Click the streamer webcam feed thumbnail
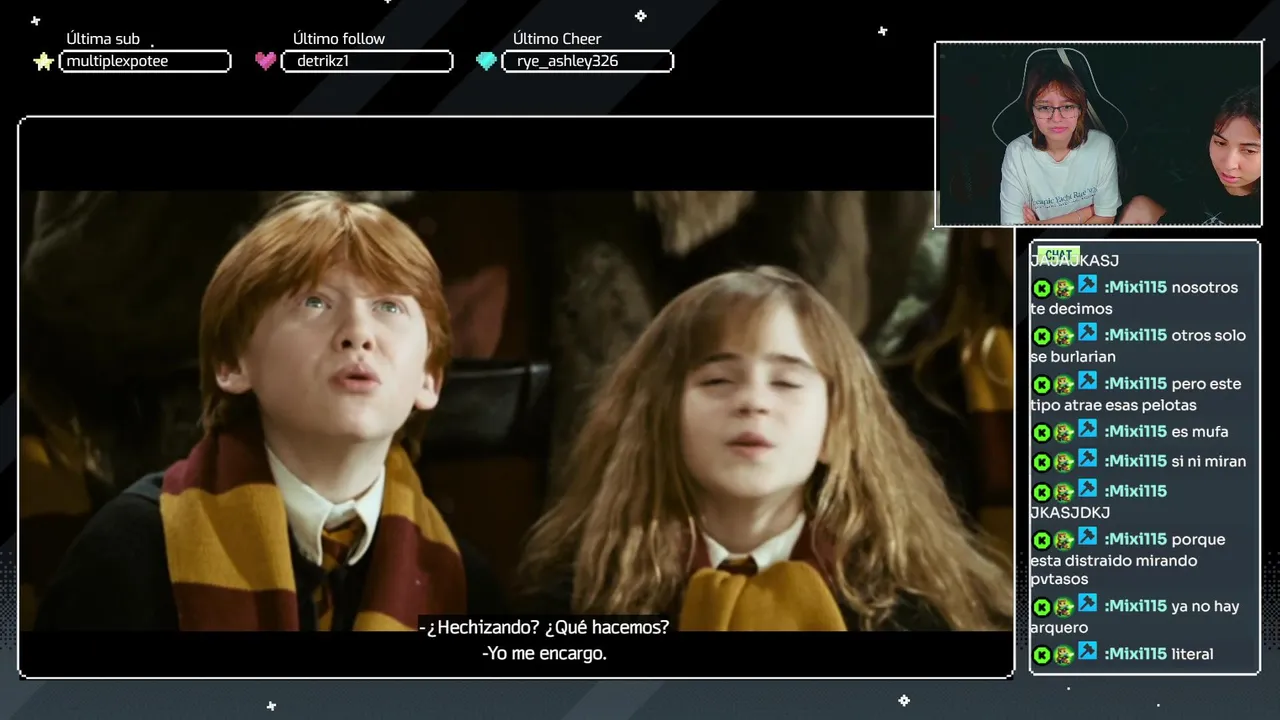Image resolution: width=1280 pixels, height=720 pixels. pyautogui.click(x=1098, y=134)
